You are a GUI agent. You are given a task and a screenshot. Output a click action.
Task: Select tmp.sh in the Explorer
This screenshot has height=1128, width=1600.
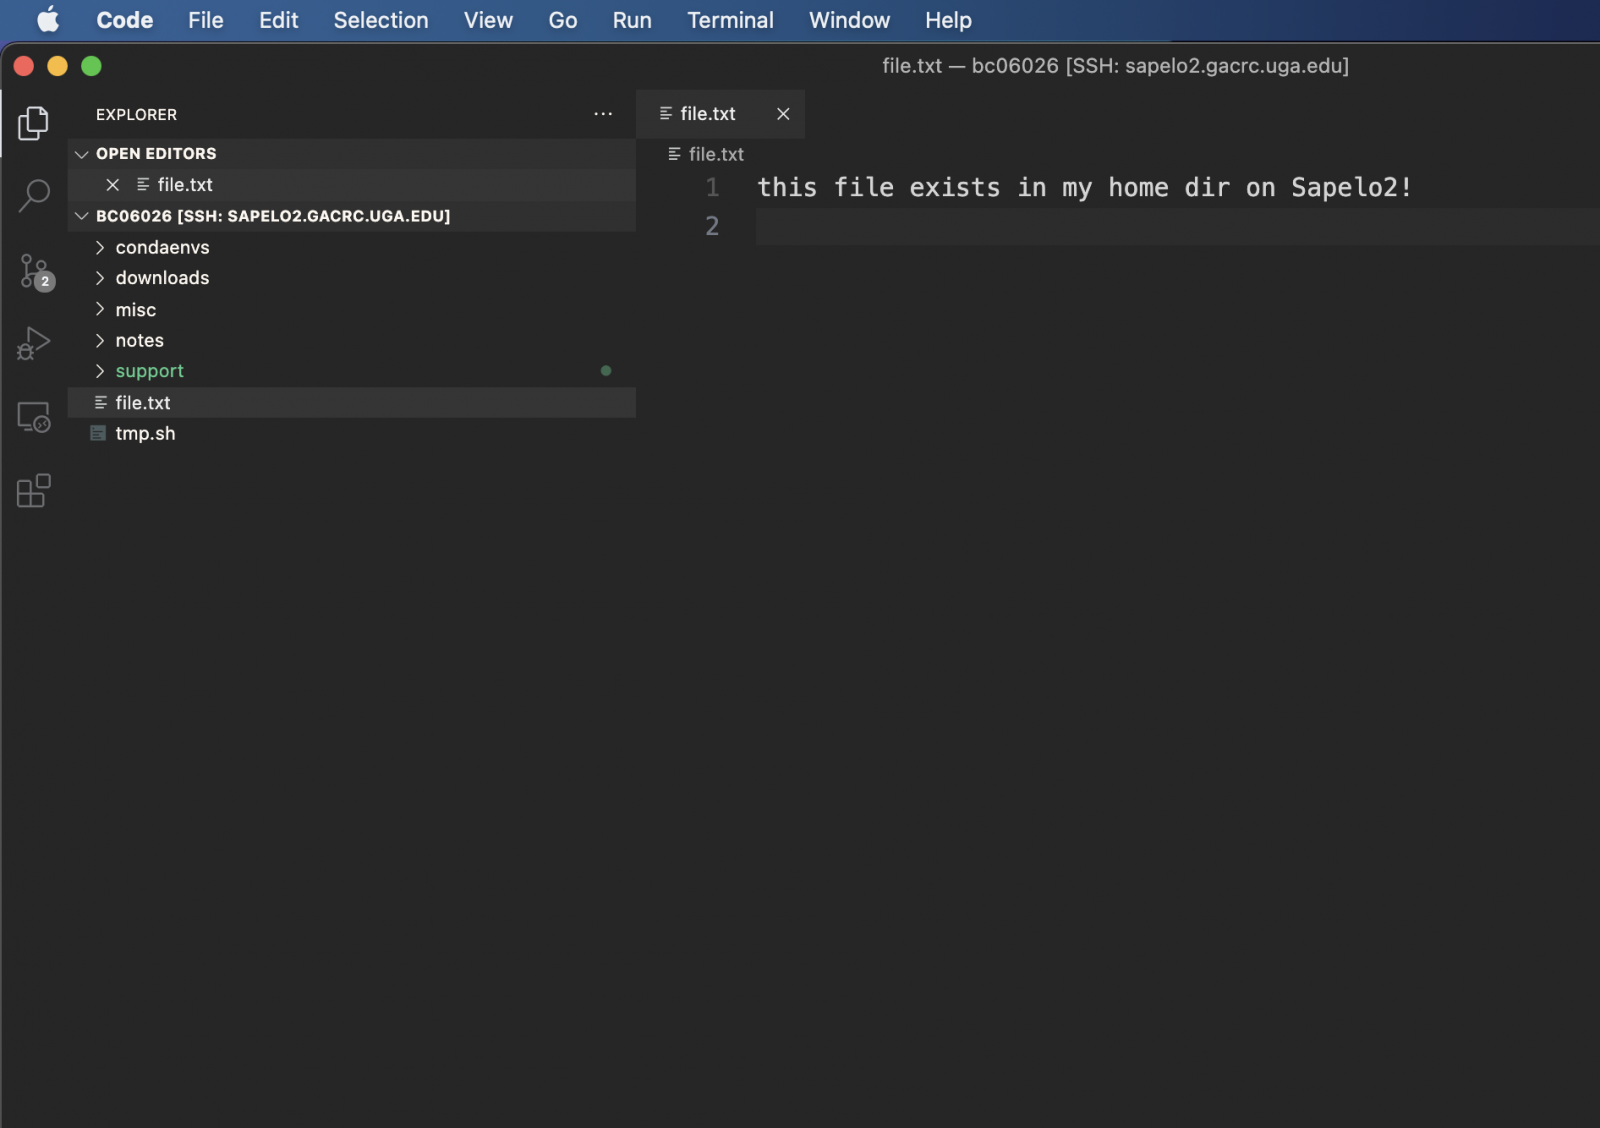145,433
